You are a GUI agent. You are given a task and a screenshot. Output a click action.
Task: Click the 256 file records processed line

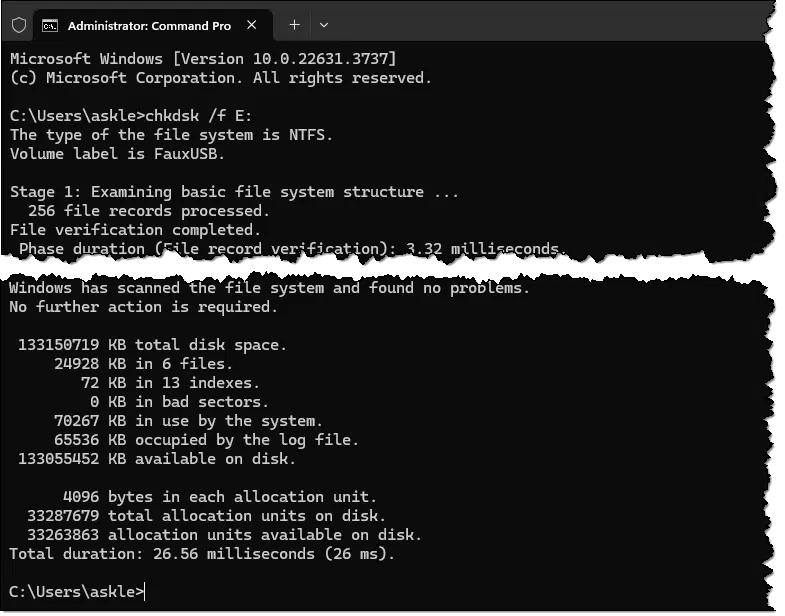pyautogui.click(x=149, y=211)
